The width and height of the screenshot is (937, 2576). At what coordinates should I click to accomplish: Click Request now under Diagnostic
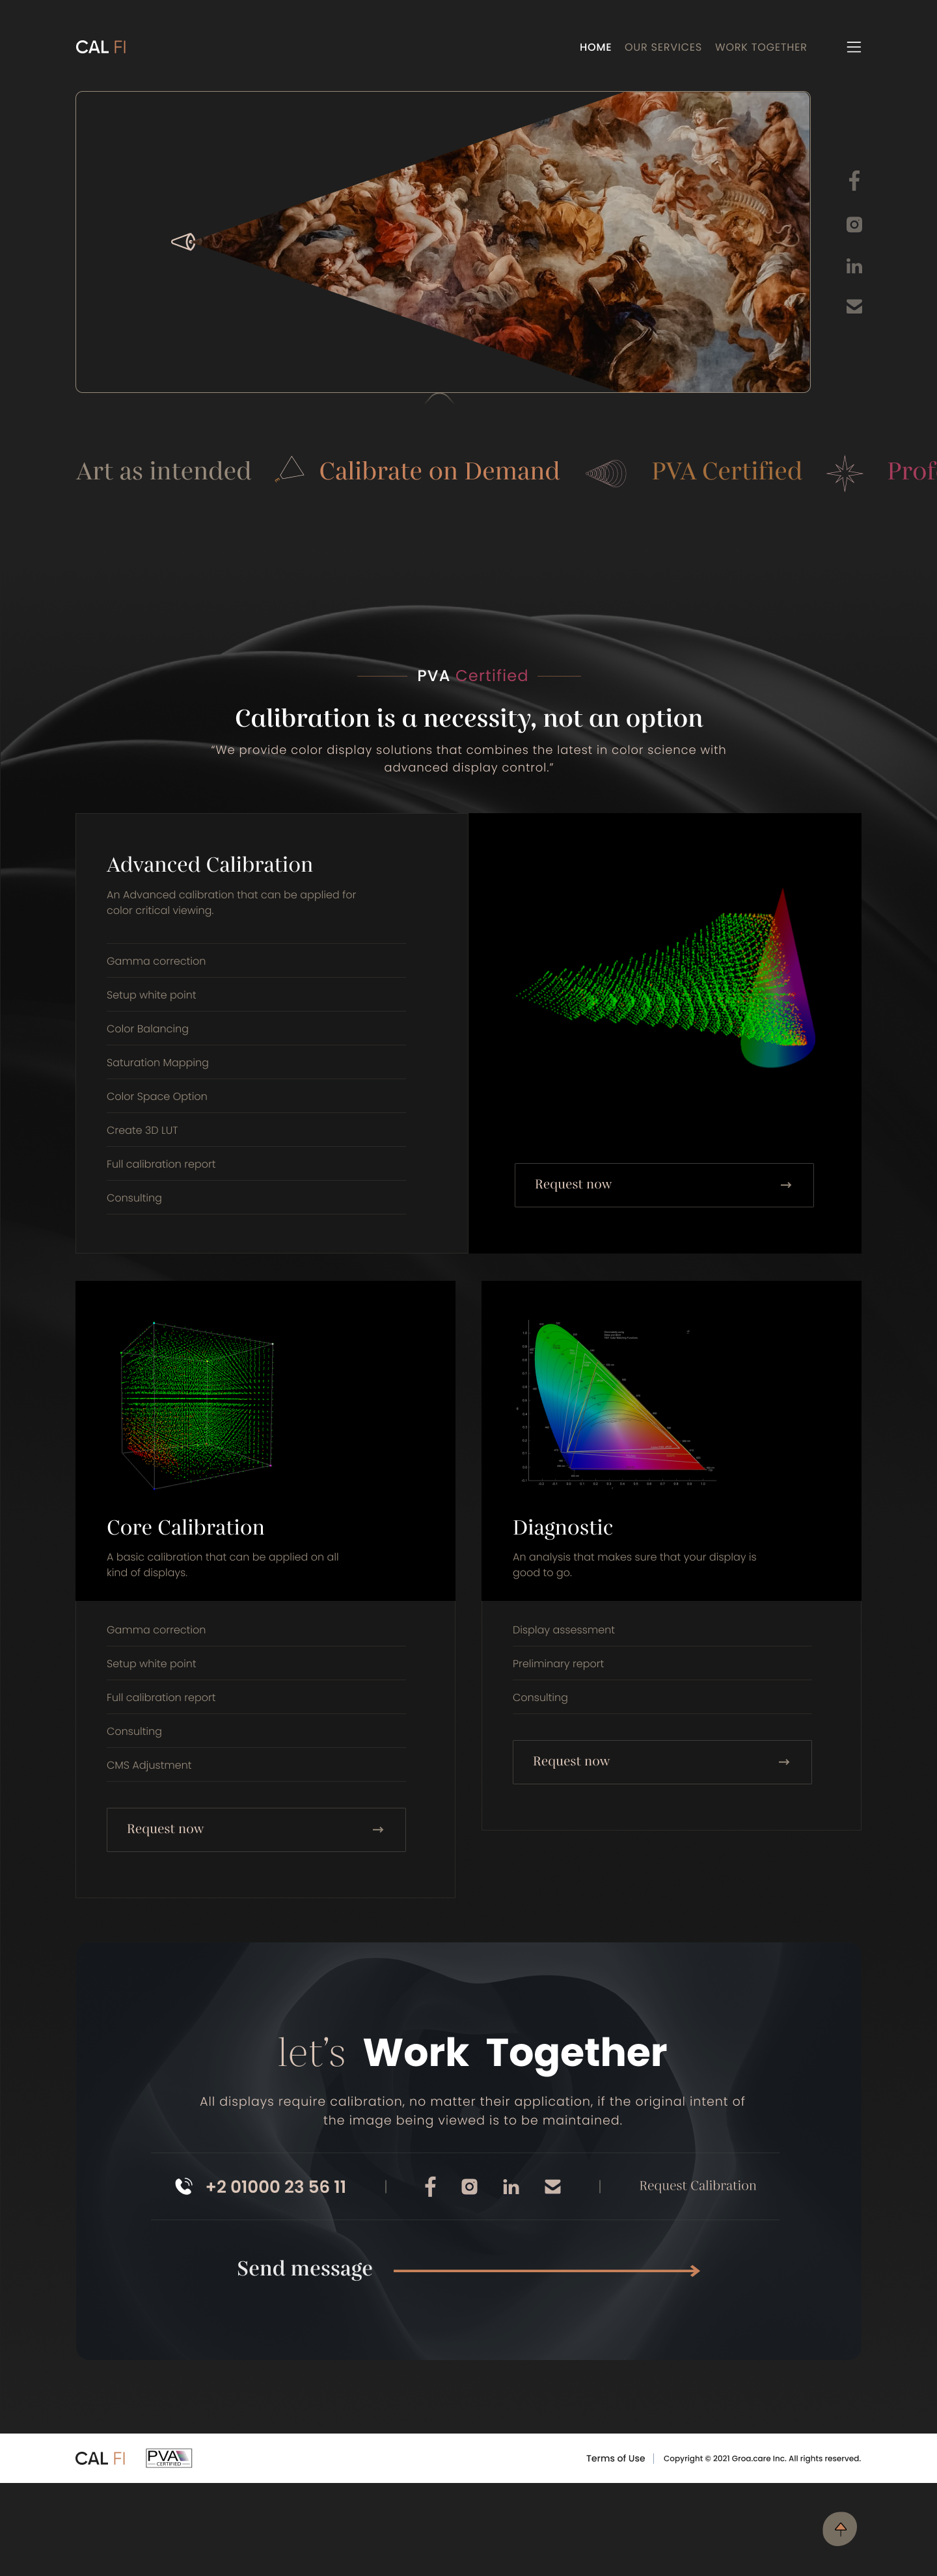(662, 1762)
